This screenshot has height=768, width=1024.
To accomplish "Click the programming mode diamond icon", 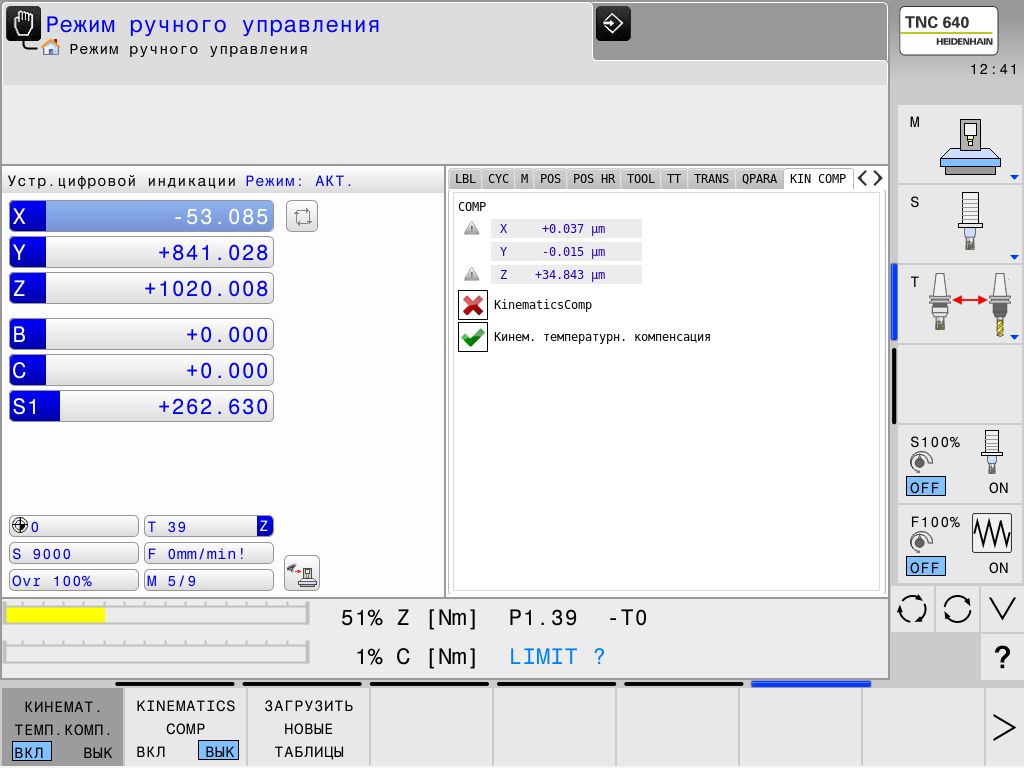I will coord(613,23).
